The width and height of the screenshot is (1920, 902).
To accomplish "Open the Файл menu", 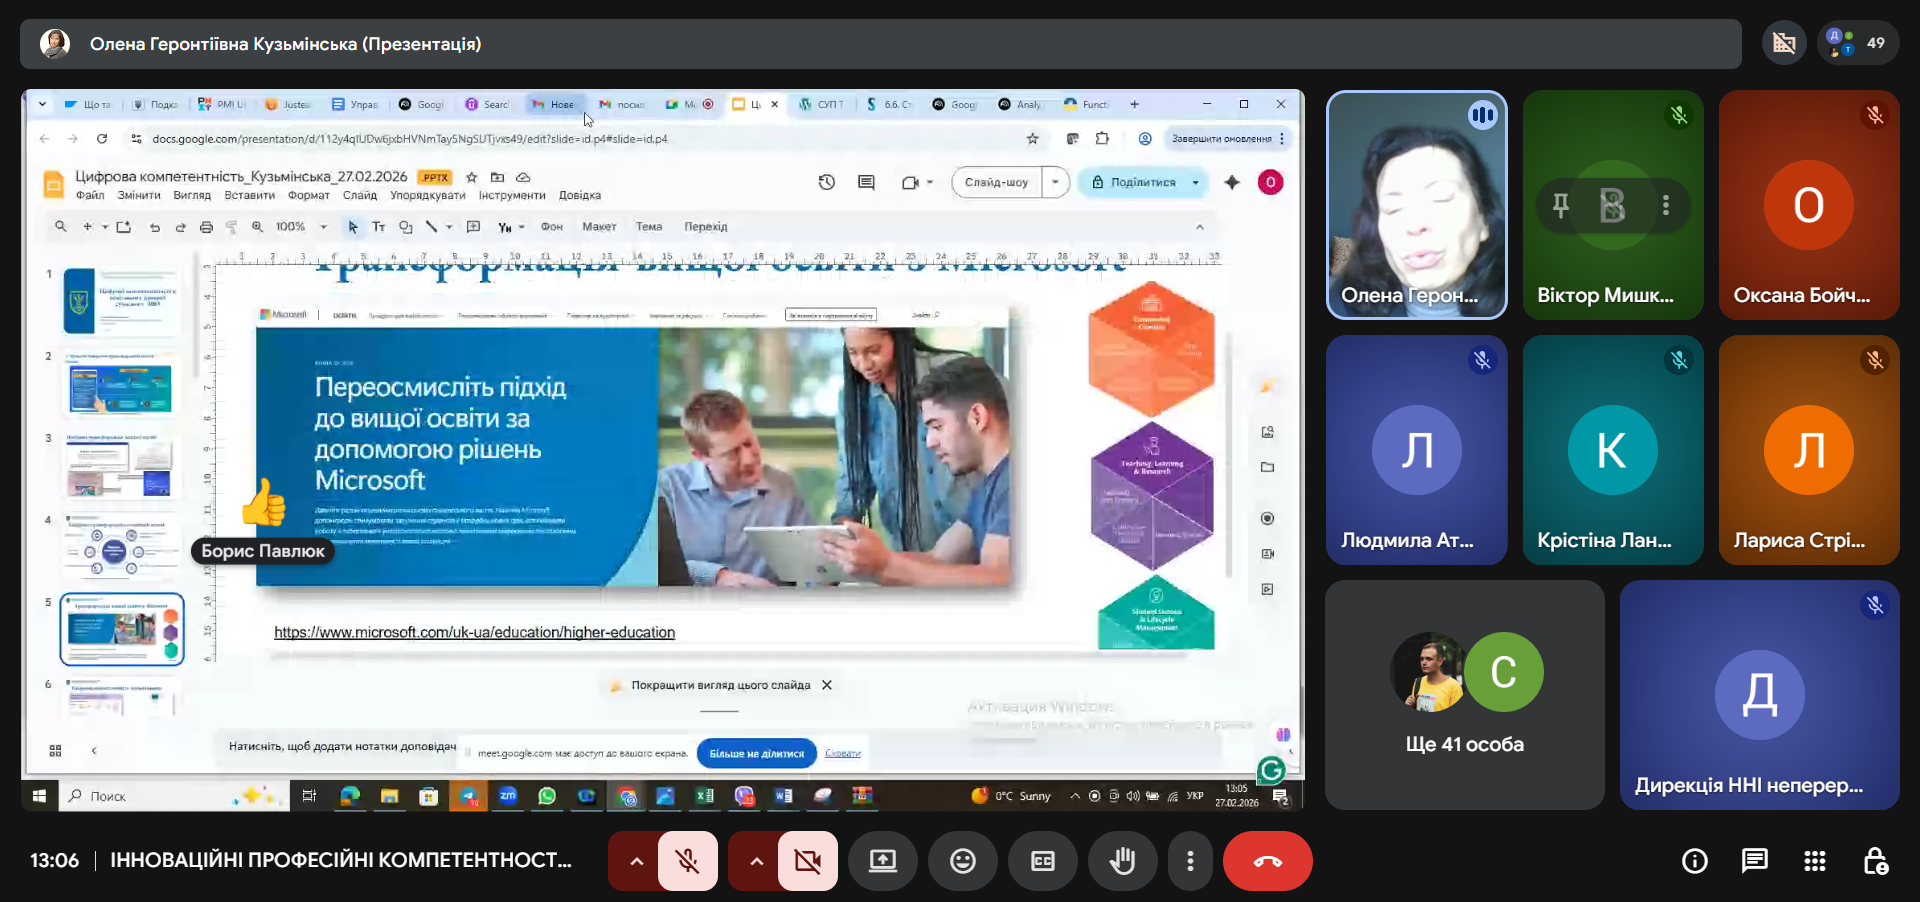I will (90, 196).
